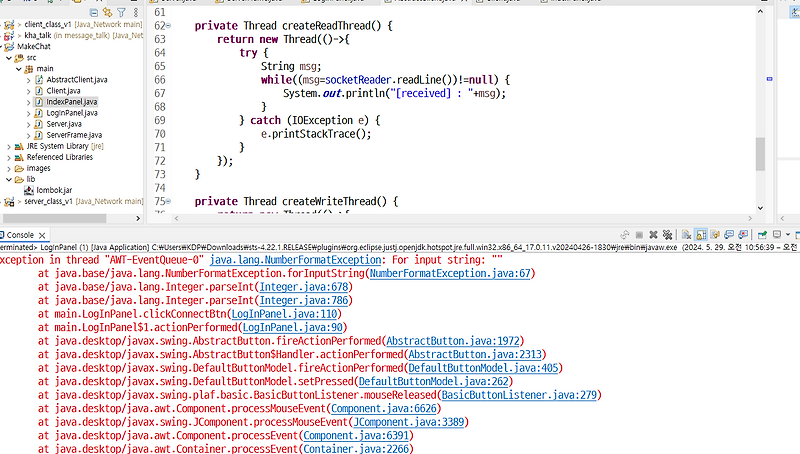Click editor horizontal scroll-left arrow
Image resolution: width=800 pixels, height=454 pixels.
coord(177,218)
